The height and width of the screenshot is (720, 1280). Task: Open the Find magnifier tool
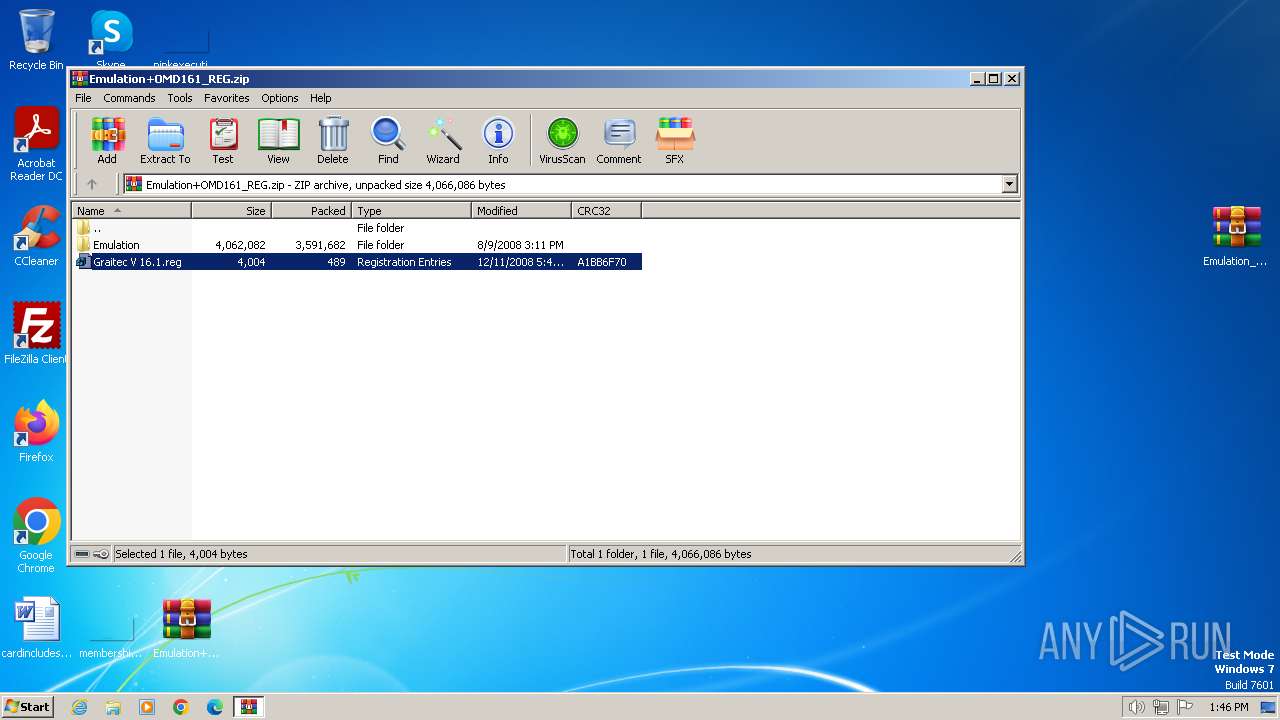point(388,140)
